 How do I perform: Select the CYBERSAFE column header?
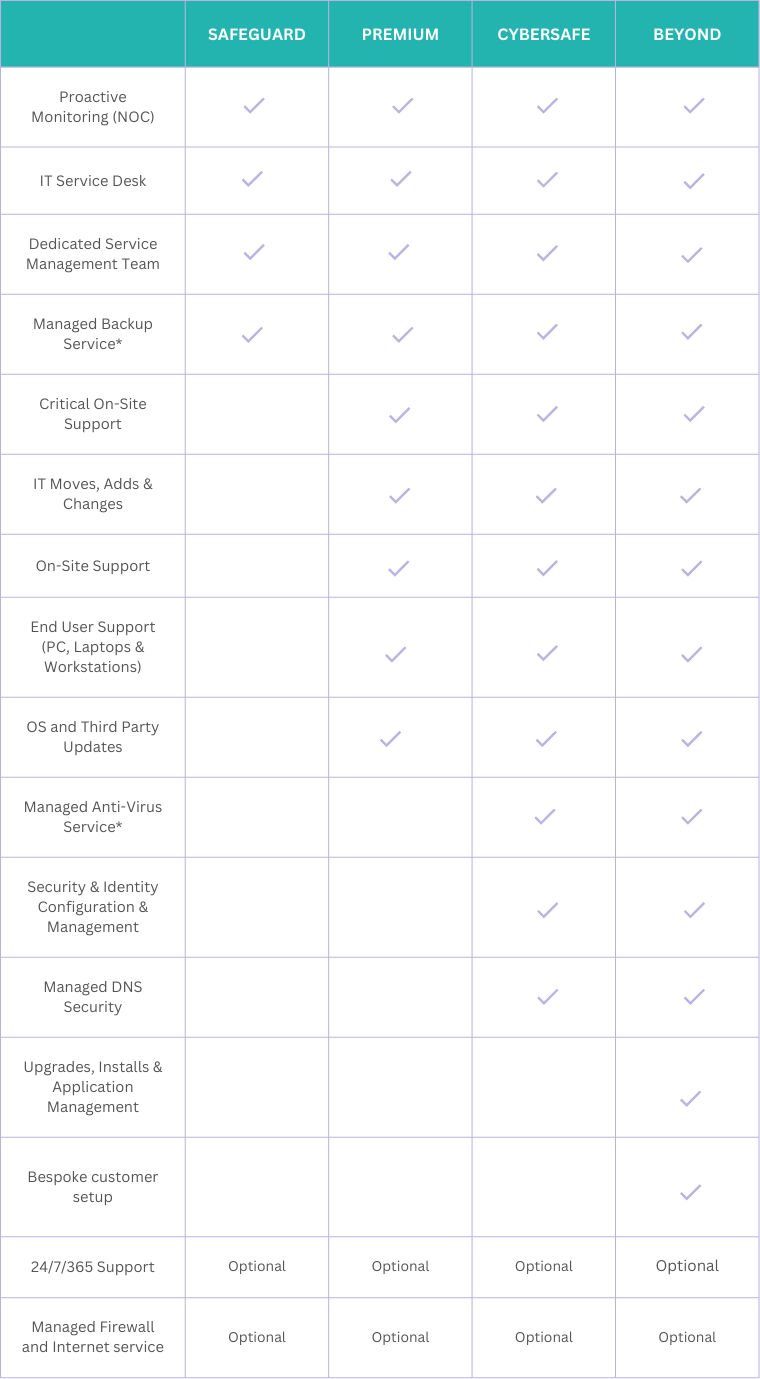544,34
